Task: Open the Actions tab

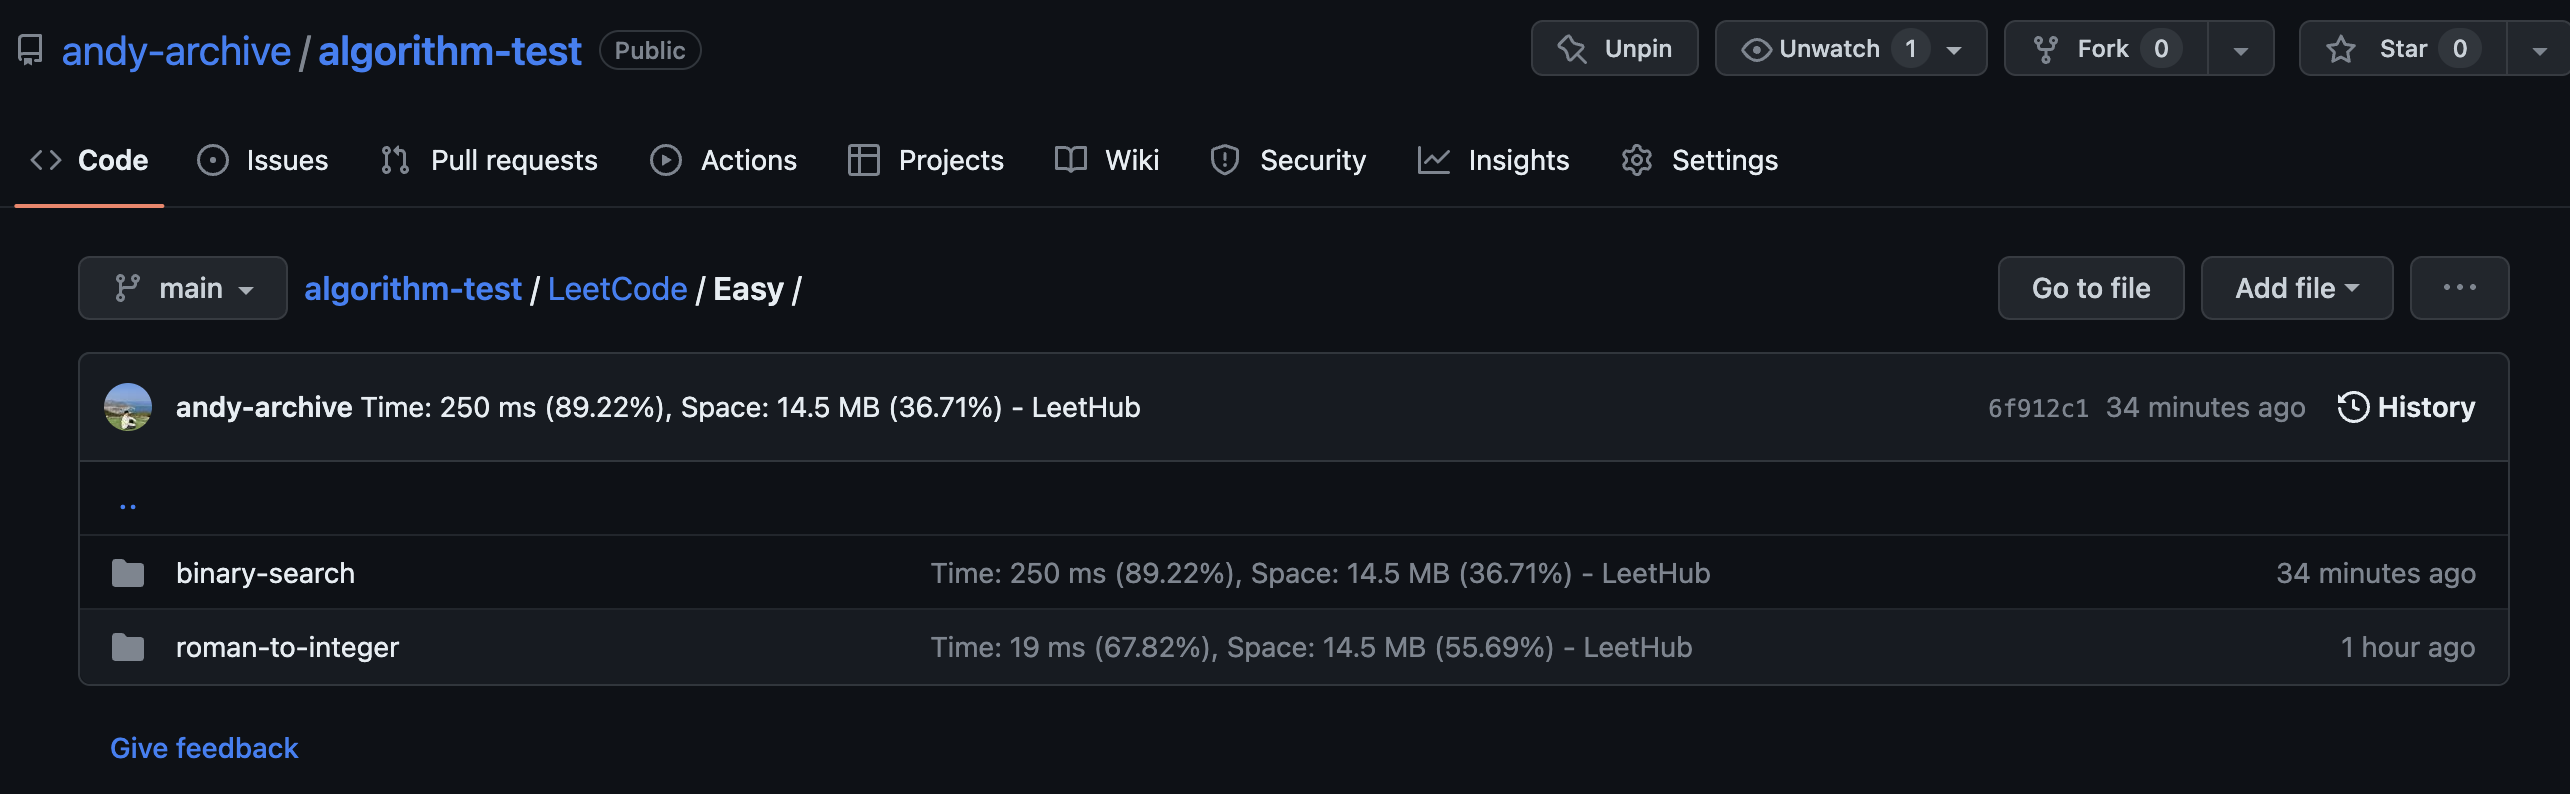Action: coord(723,160)
